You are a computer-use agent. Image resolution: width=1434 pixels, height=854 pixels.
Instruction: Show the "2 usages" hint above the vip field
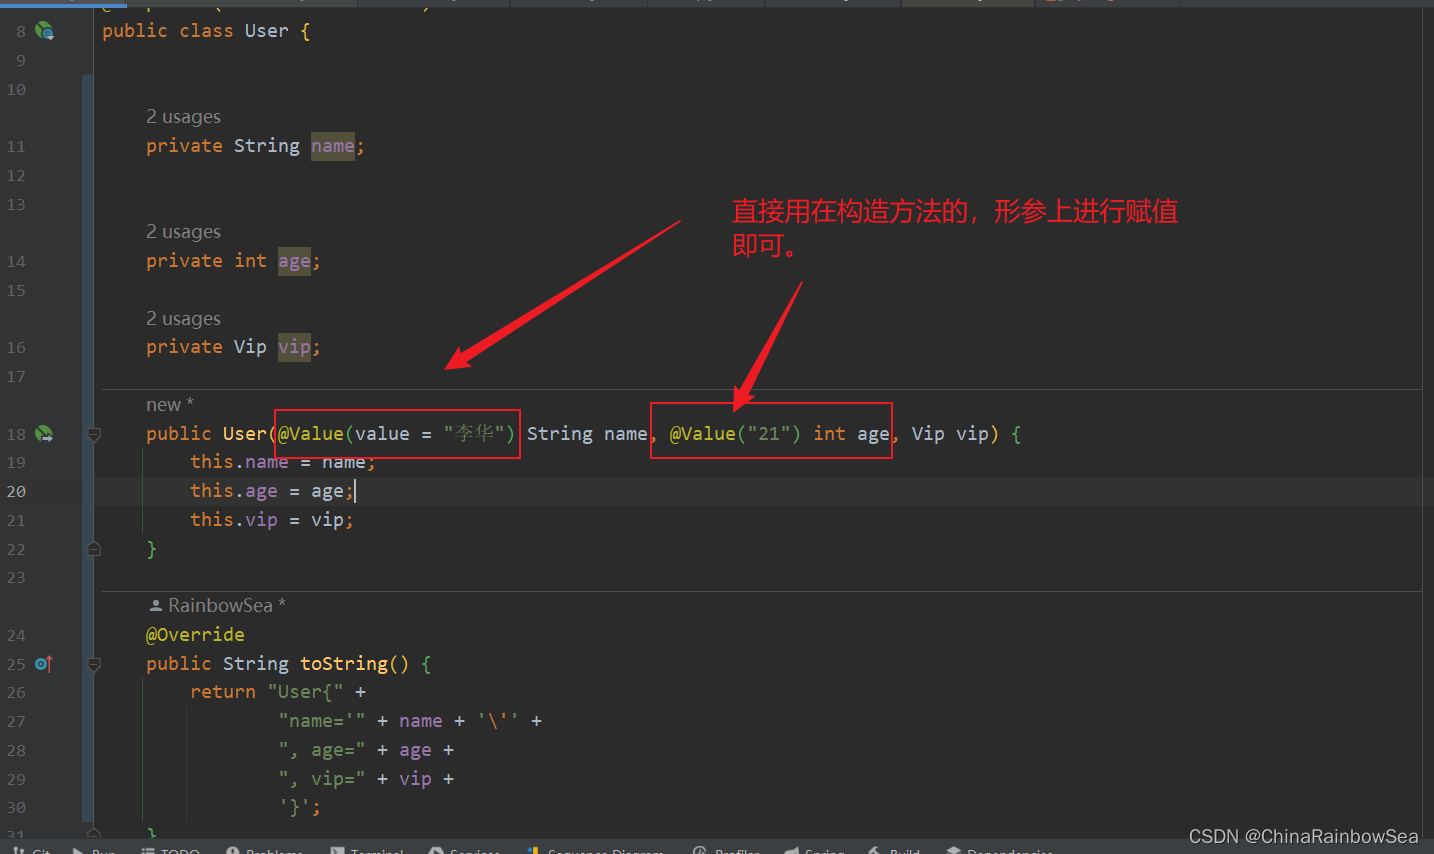[x=183, y=319]
